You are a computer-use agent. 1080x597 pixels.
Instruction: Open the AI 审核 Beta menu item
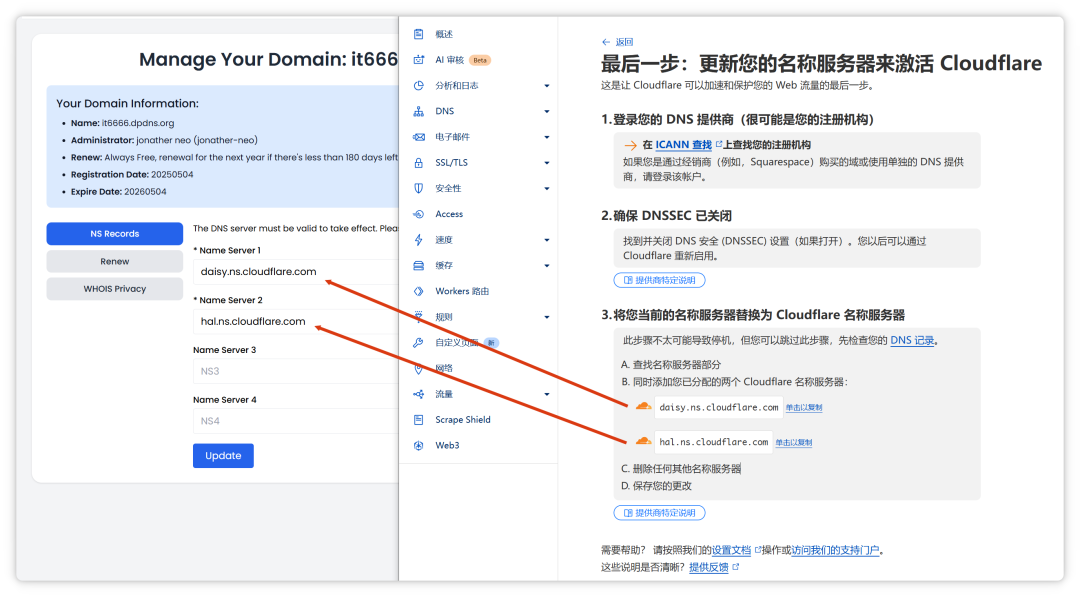[462, 60]
